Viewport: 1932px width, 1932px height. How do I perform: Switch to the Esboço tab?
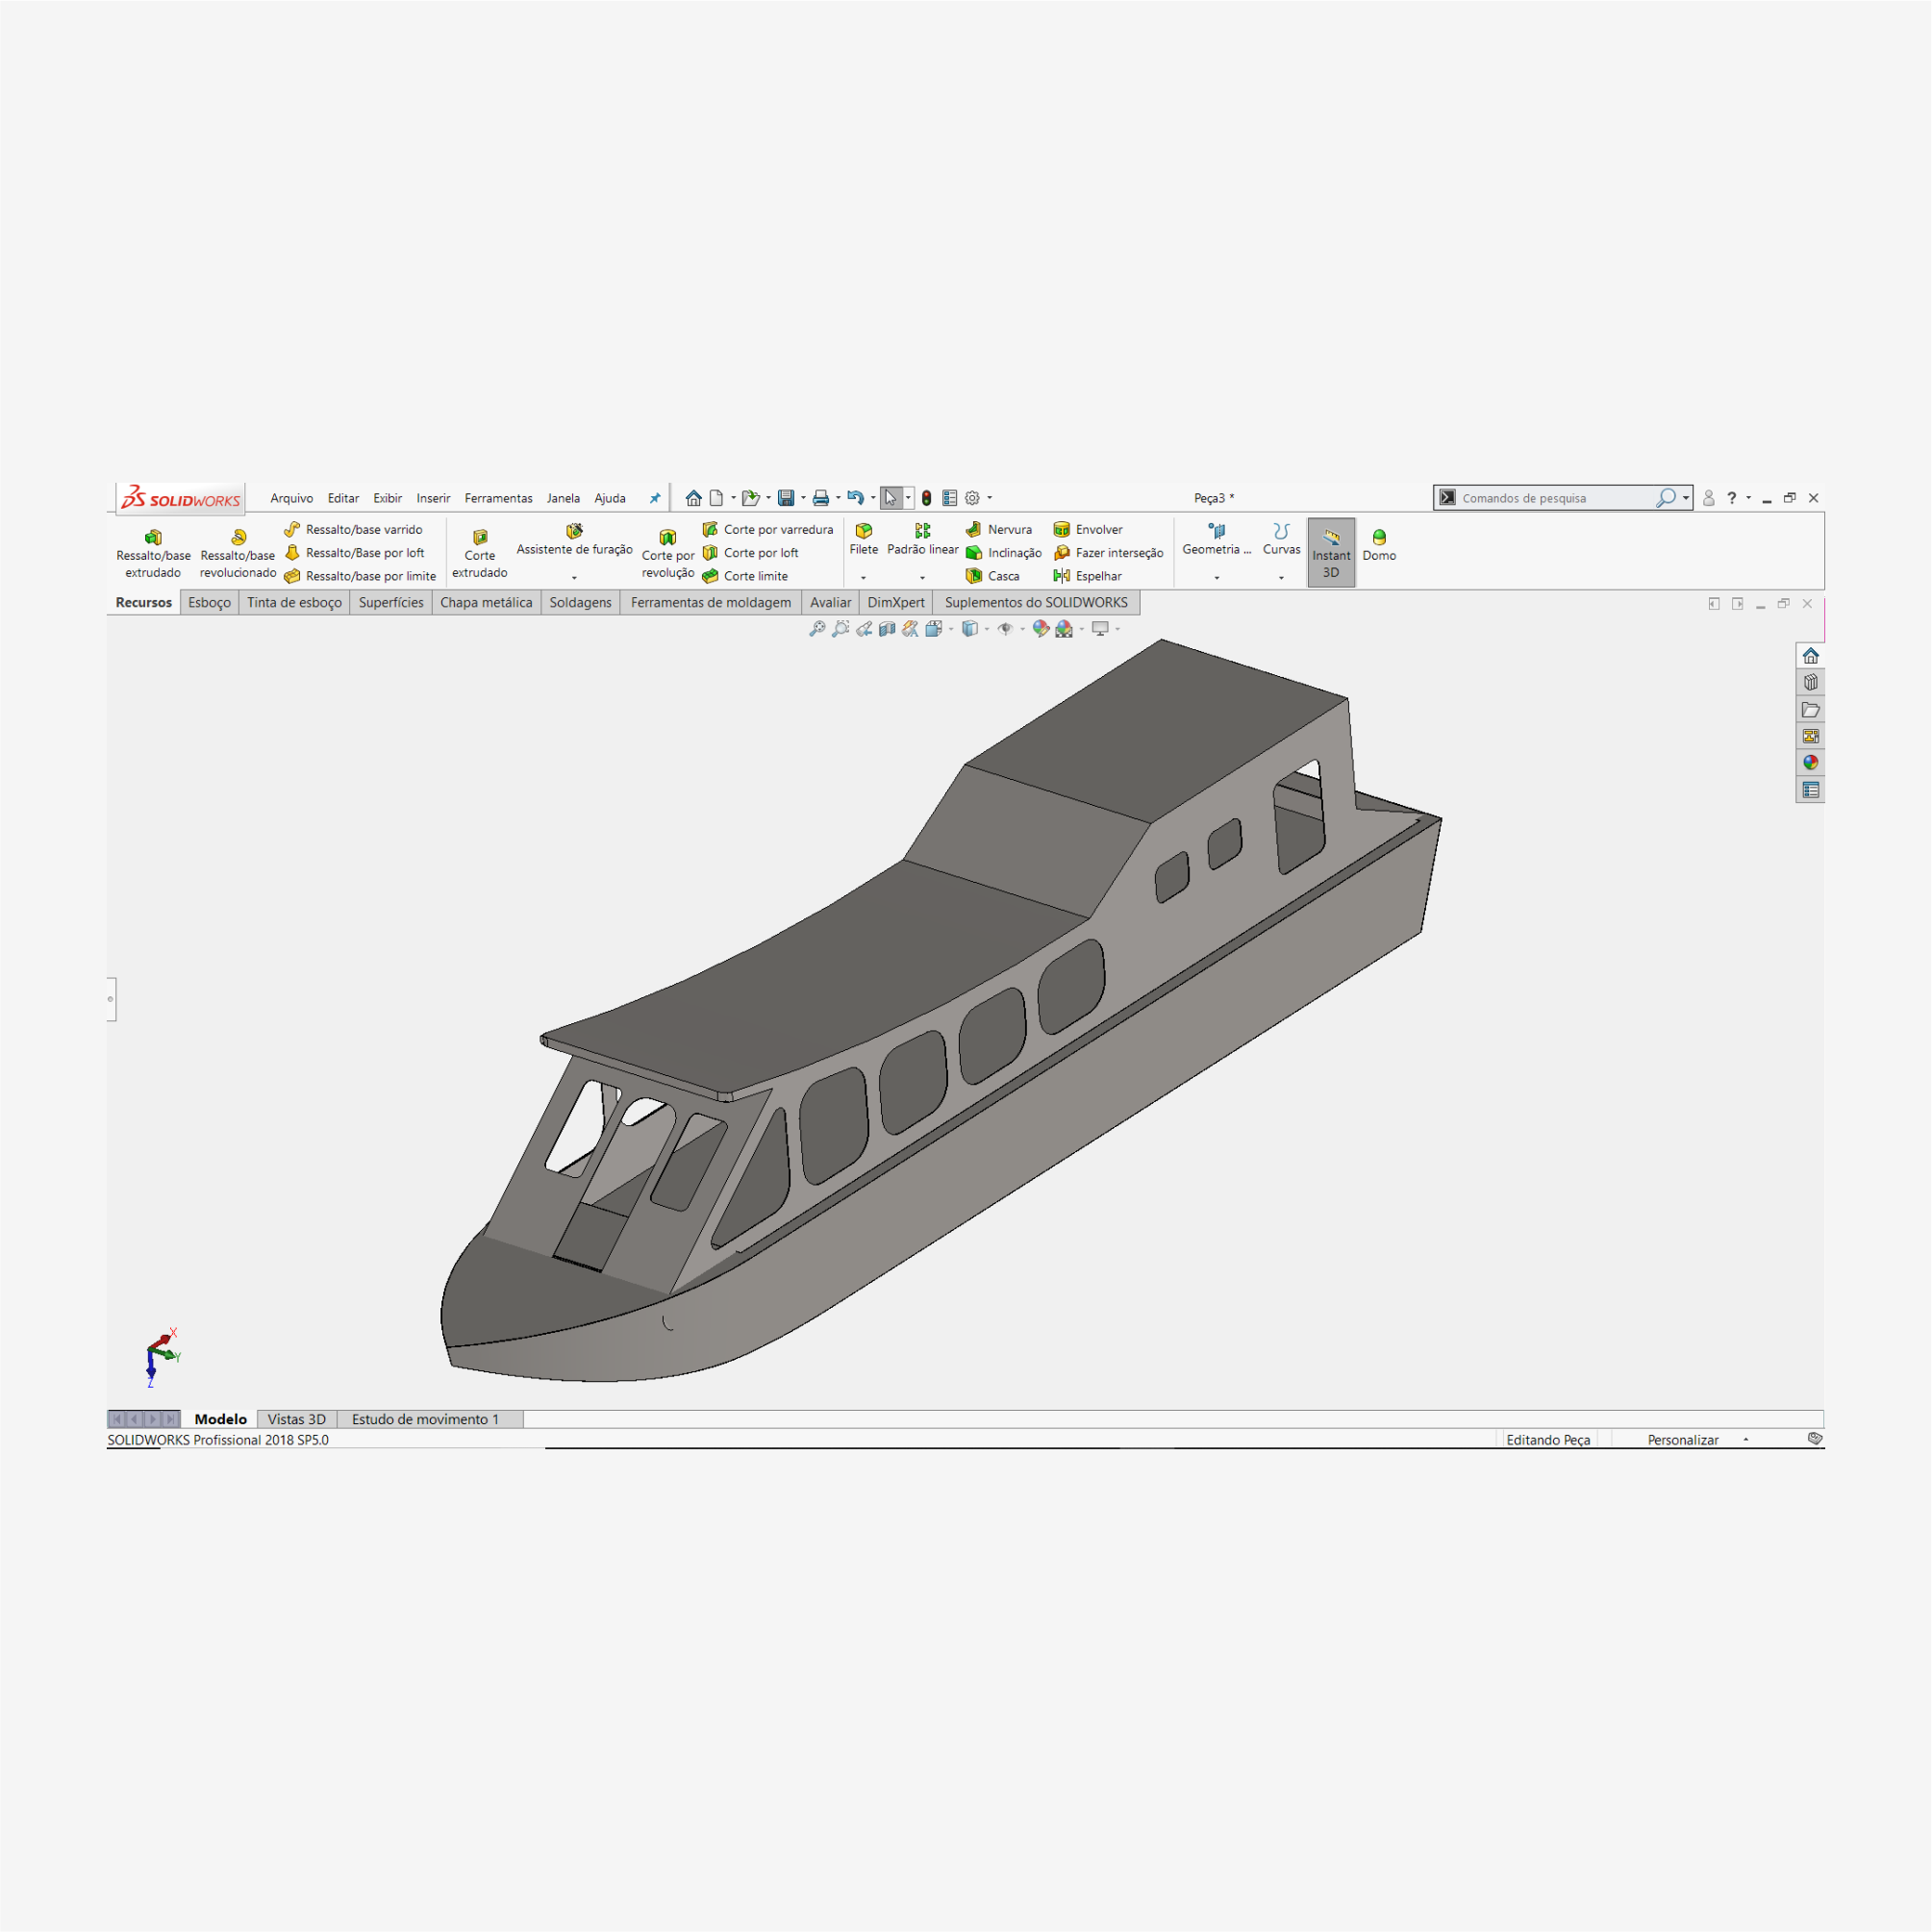(209, 602)
